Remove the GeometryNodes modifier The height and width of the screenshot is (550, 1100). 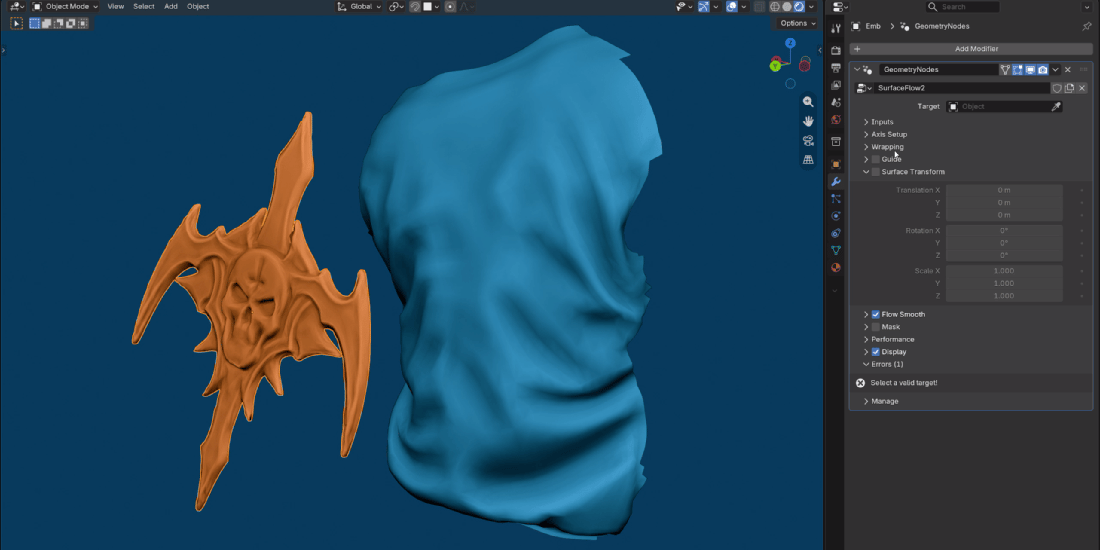1068,69
